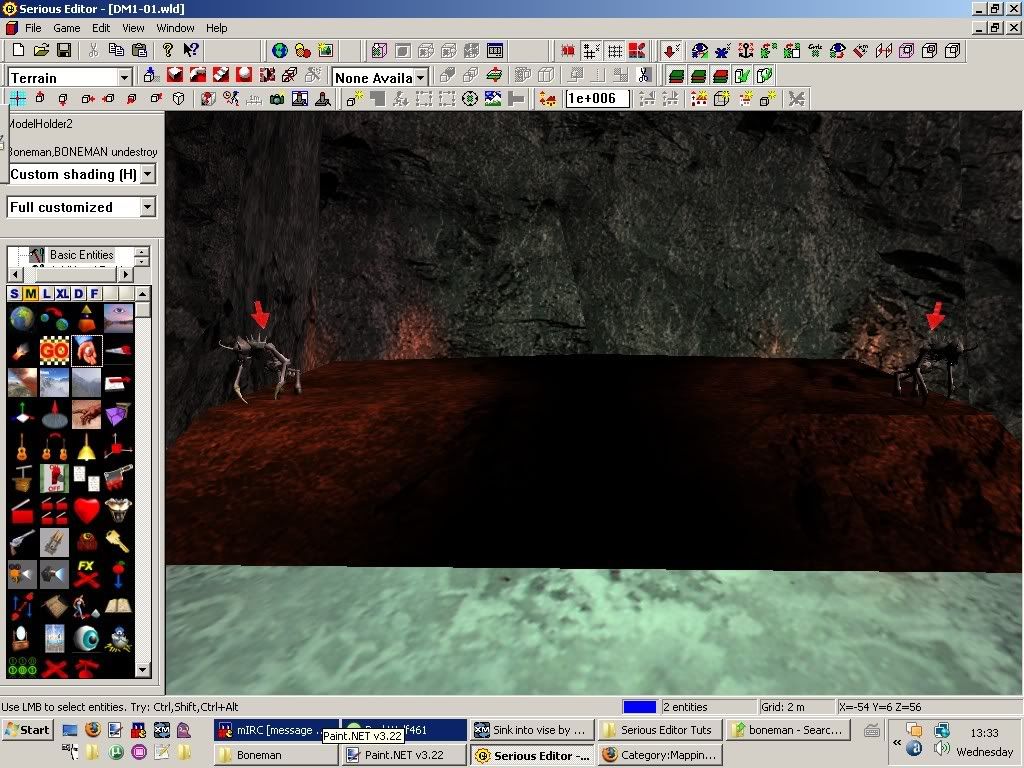Viewport: 1024px width, 768px height.
Task: Open the Terrain mode dropdown
Action: (x=125, y=77)
